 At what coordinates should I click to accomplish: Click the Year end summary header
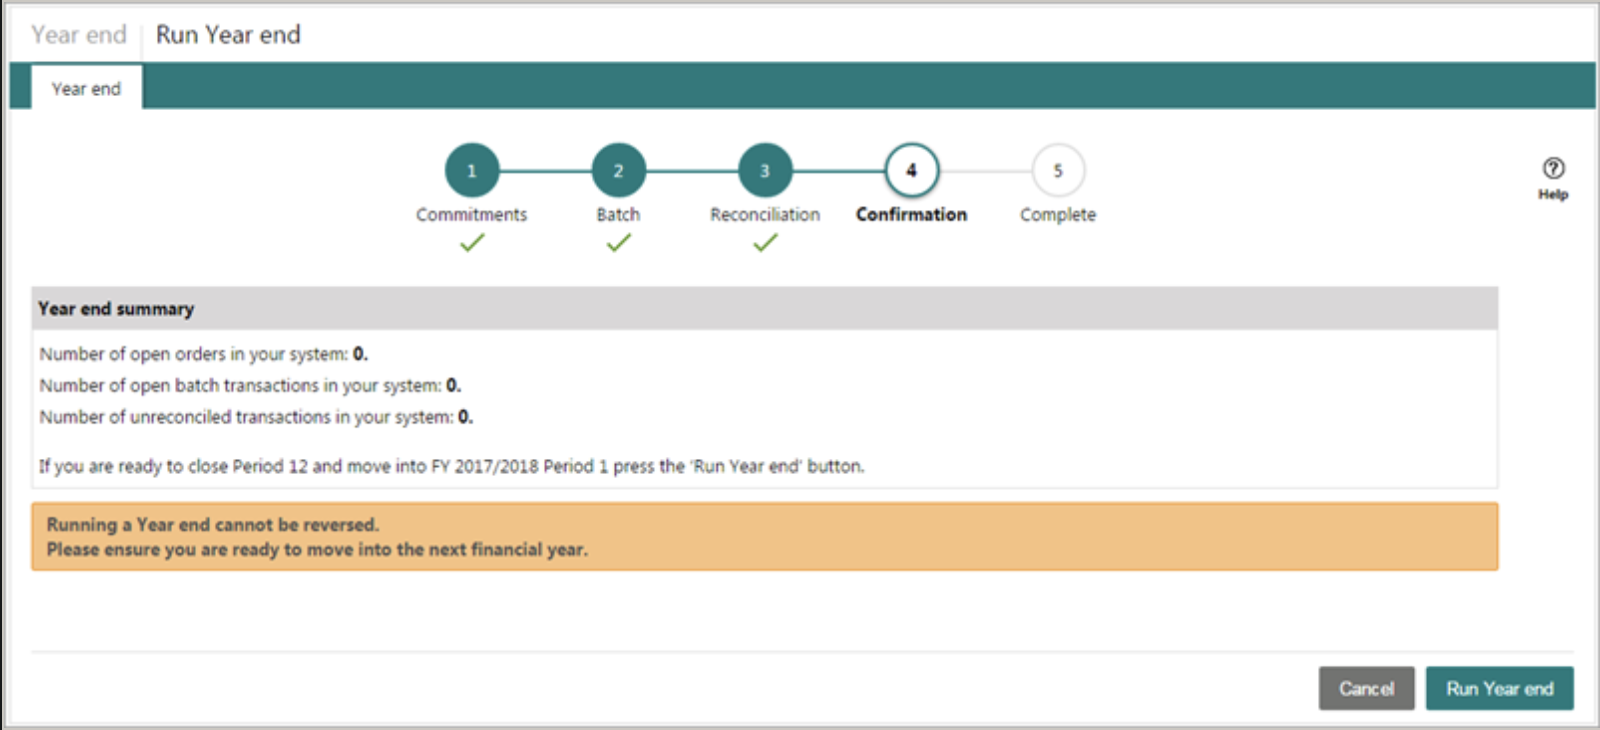[765, 309]
